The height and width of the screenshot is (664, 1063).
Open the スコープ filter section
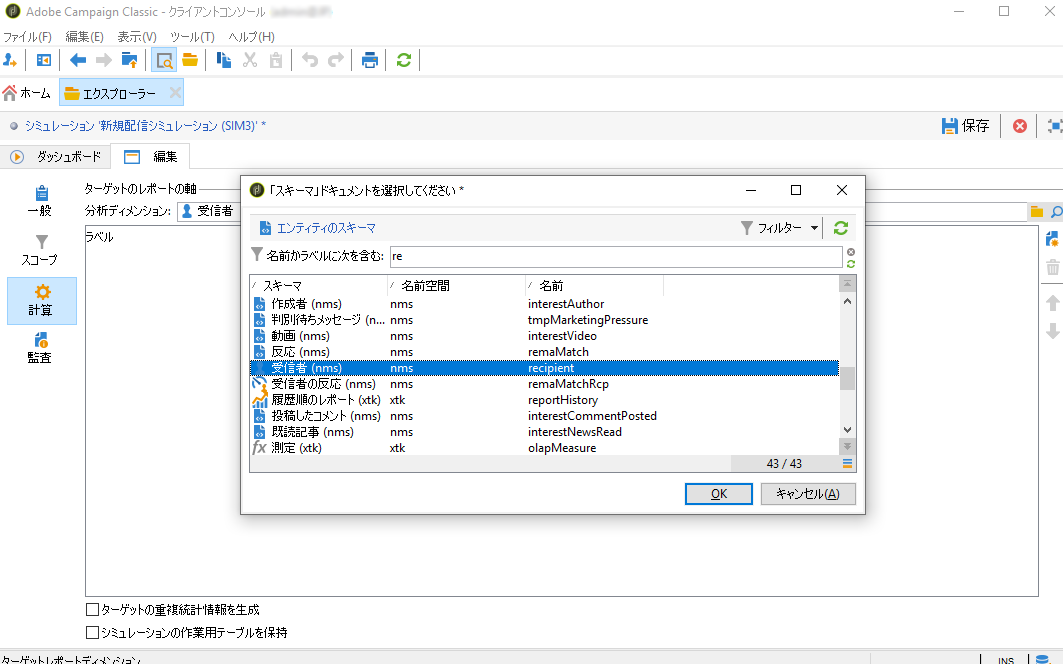(x=41, y=250)
